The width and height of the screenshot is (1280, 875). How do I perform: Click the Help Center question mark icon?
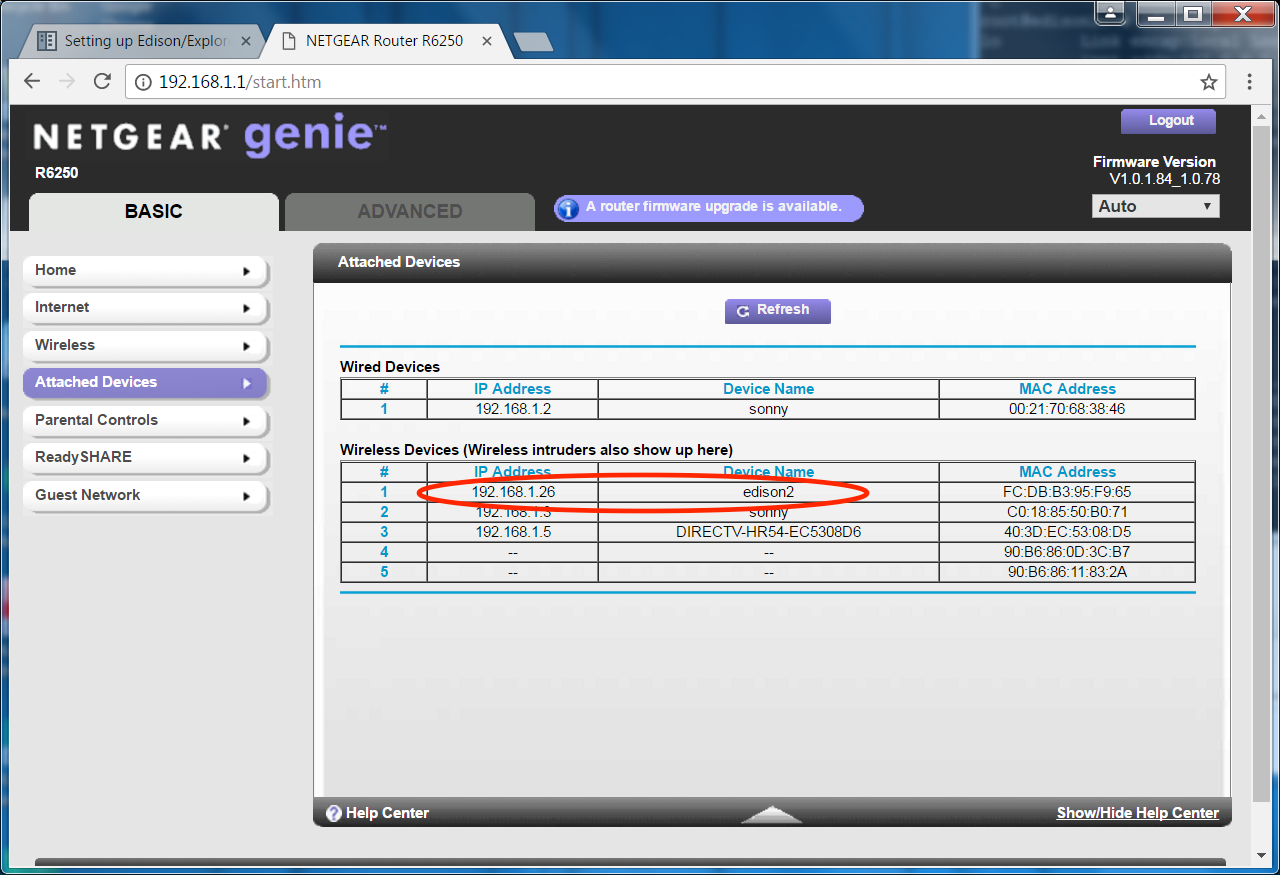334,813
